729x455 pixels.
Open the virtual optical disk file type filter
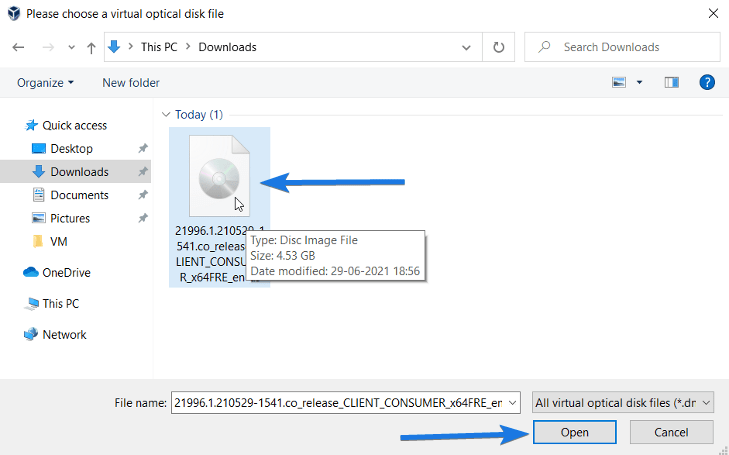coord(623,403)
